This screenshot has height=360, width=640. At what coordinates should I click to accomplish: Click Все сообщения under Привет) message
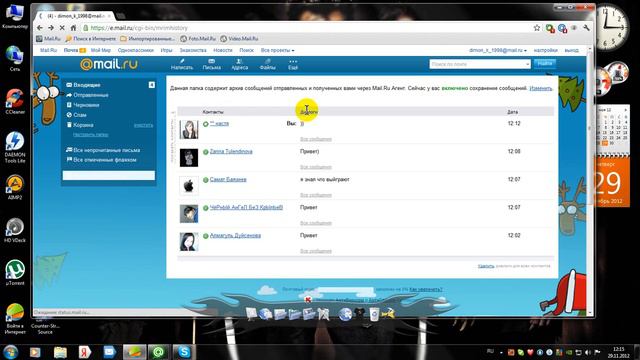point(316,167)
